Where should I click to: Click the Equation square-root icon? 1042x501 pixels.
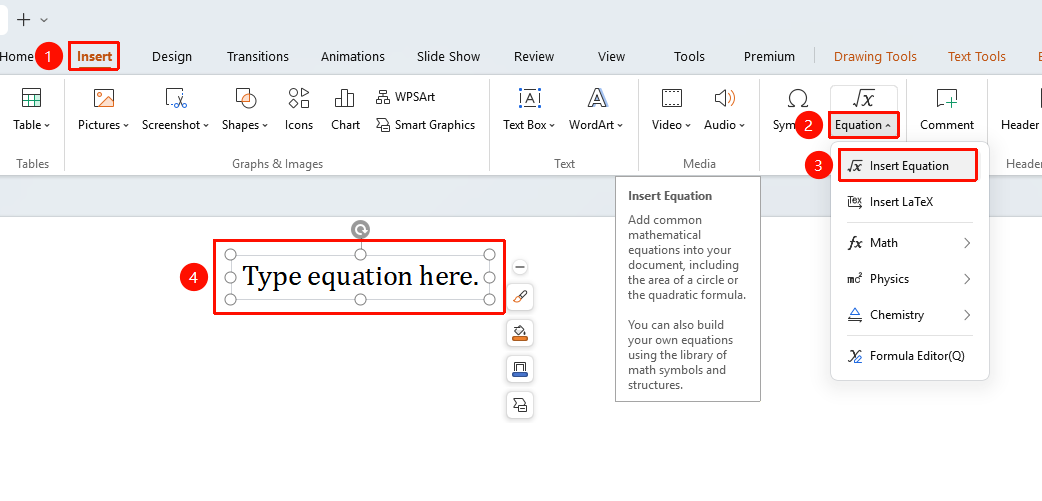click(x=863, y=98)
